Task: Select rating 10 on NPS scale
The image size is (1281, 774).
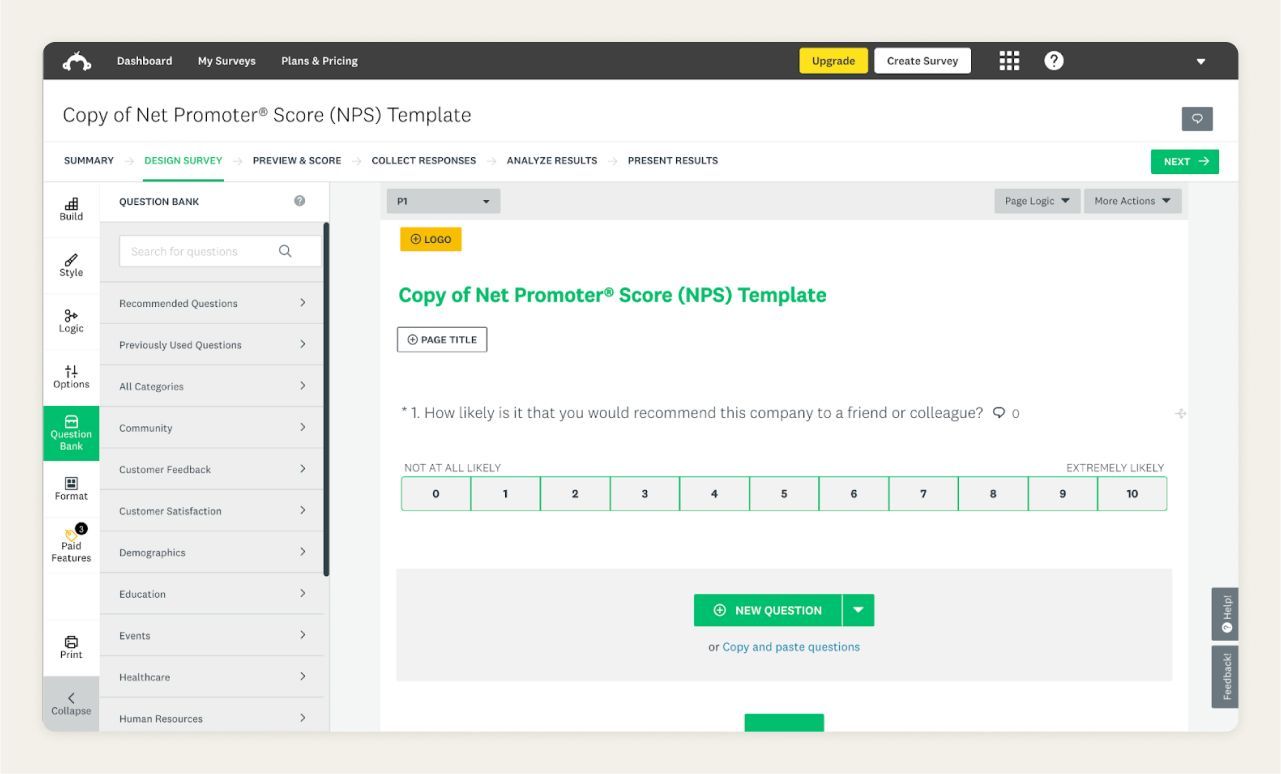Action: click(1132, 494)
